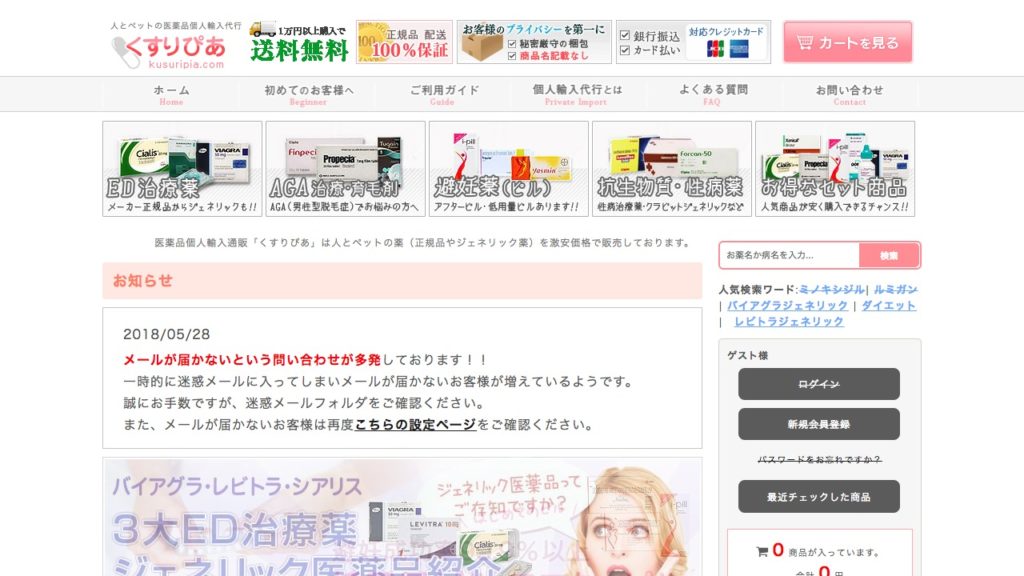Click the ログイン button

pyautogui.click(x=819, y=384)
